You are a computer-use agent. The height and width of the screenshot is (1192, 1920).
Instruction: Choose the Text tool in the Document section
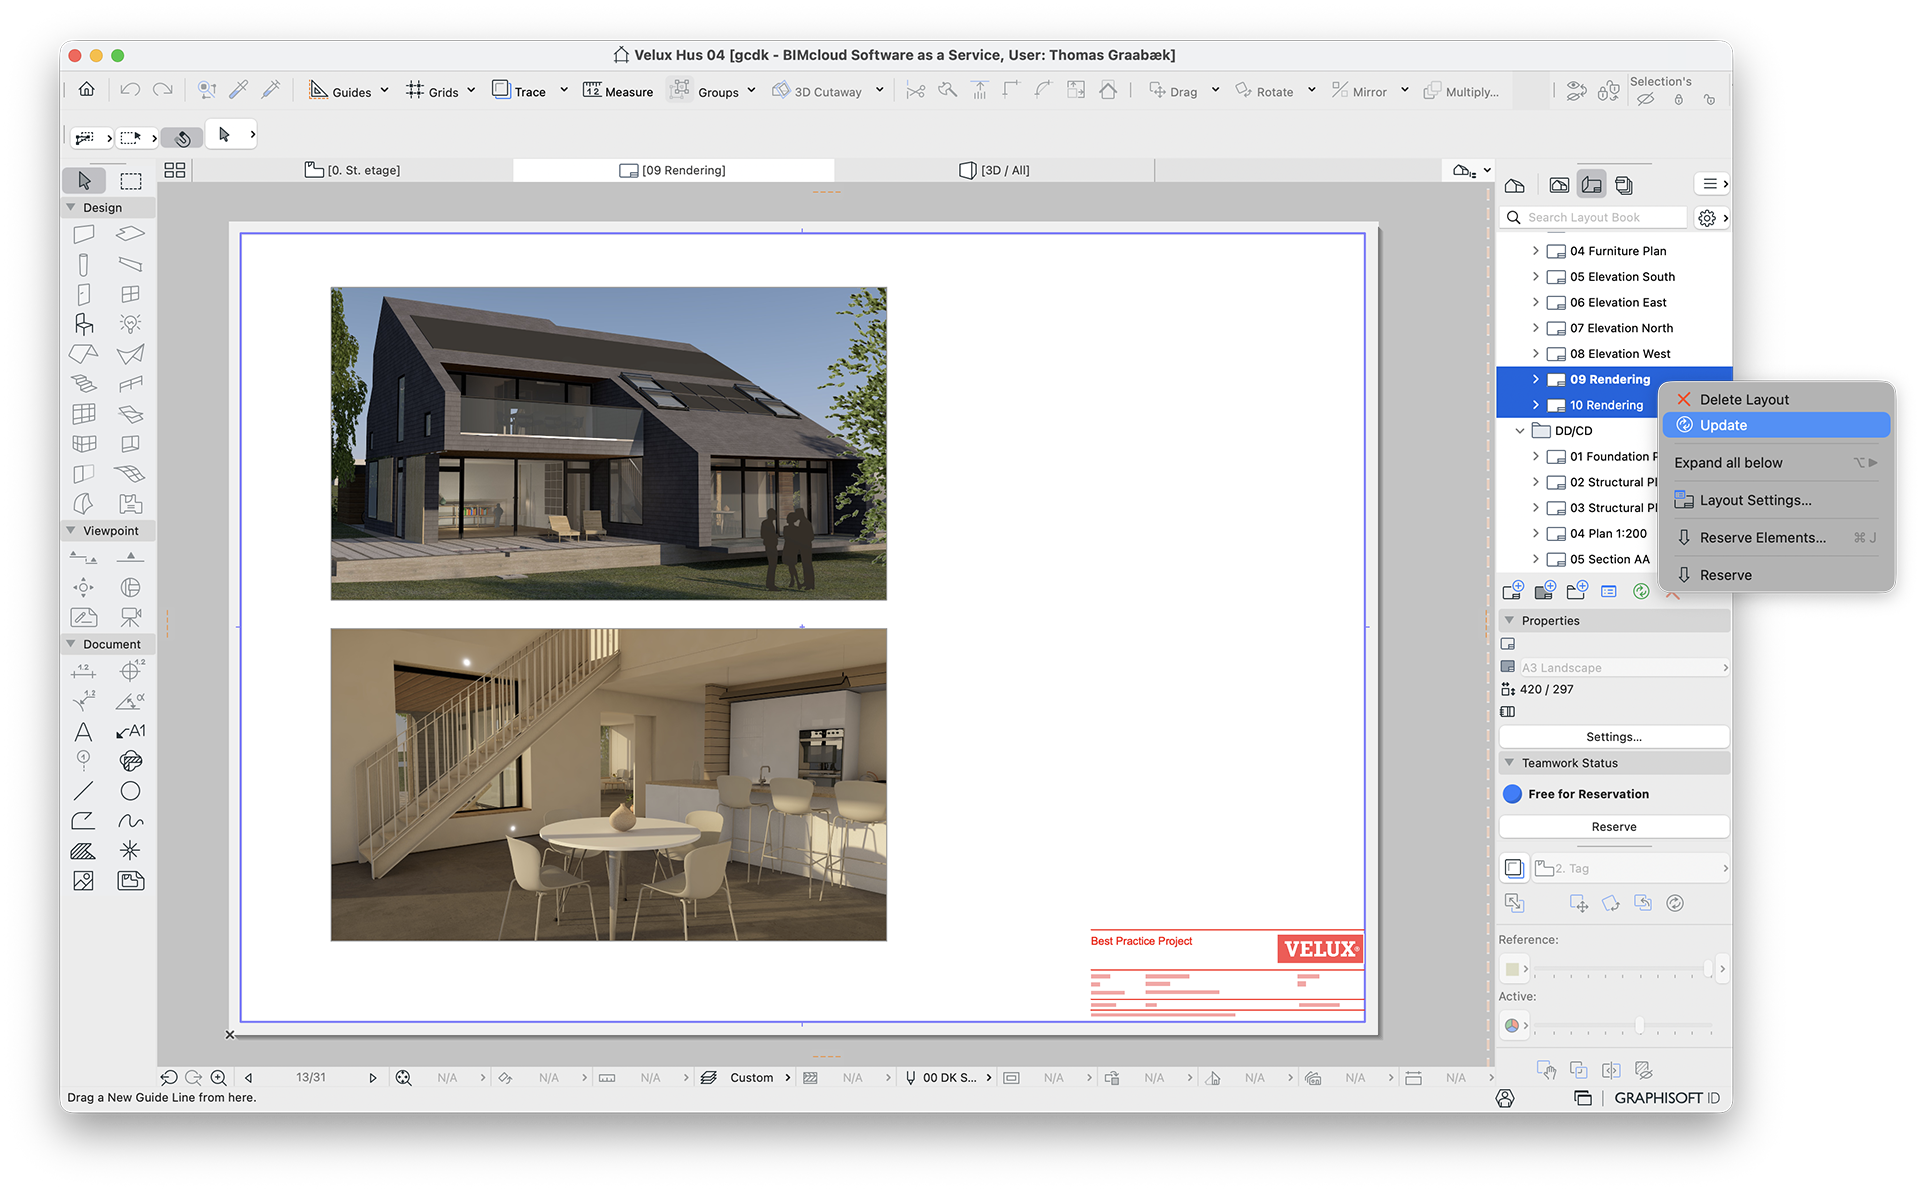pyautogui.click(x=84, y=732)
